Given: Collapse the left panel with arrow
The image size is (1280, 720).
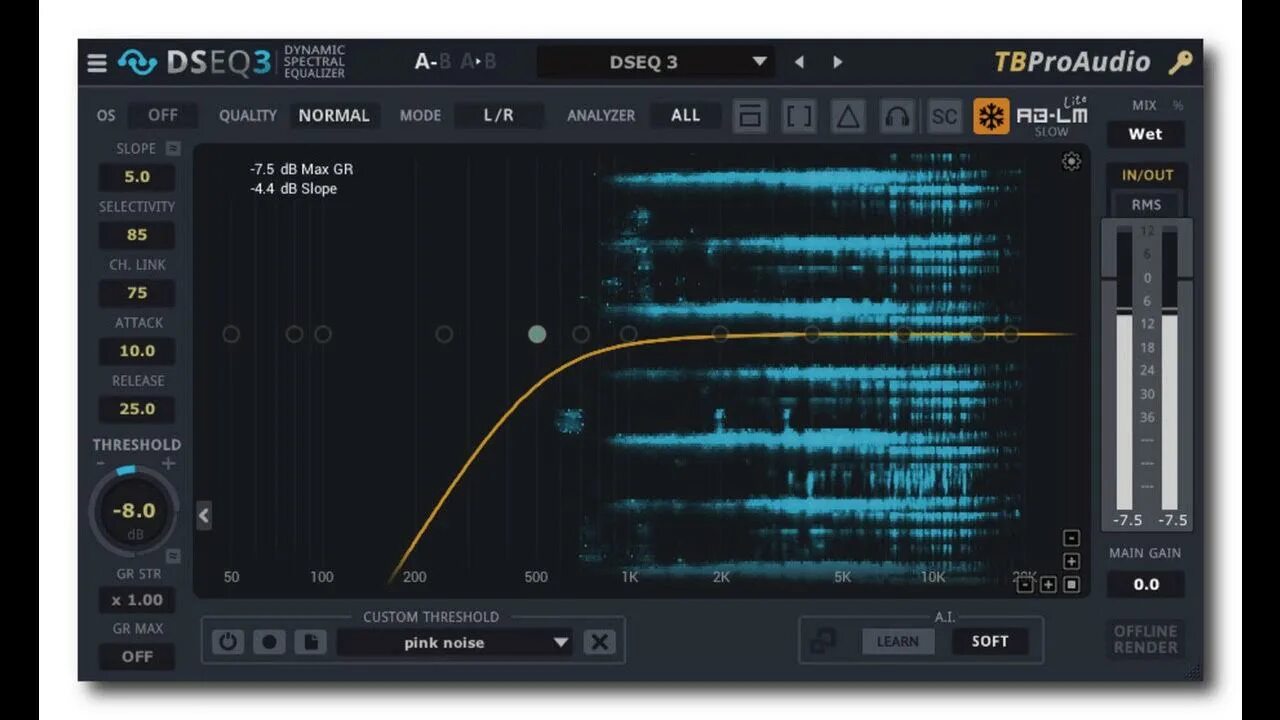Looking at the screenshot, I should pos(204,516).
